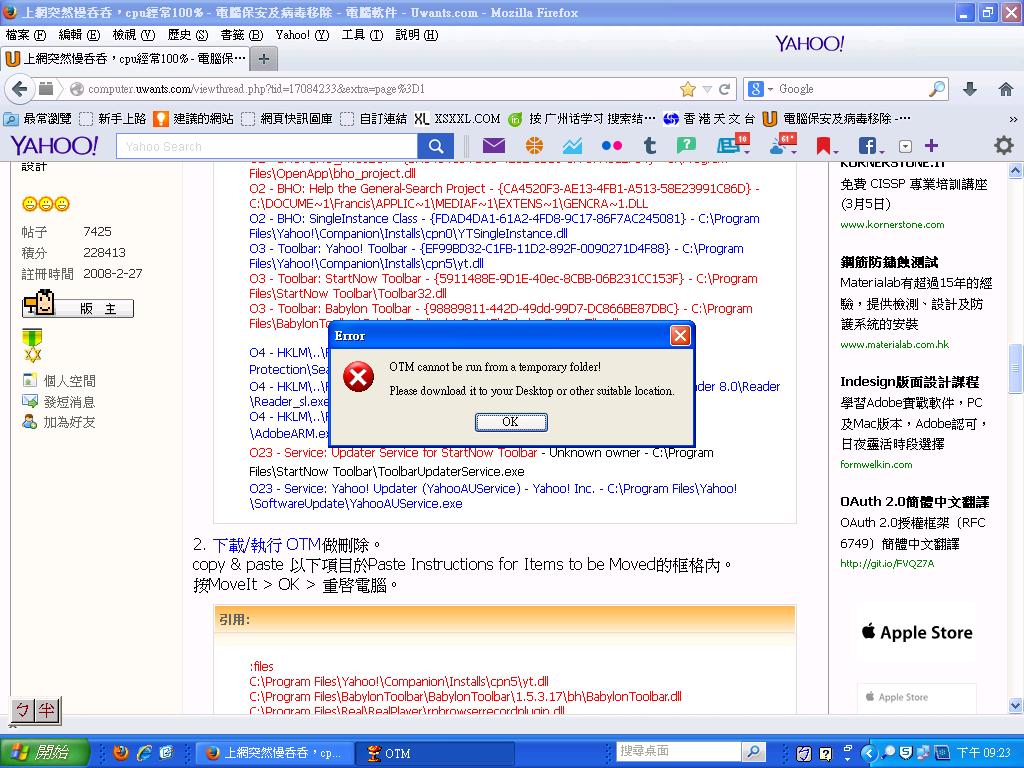Open the 歷史 (History) menu
This screenshot has width=1024, height=768.
click(x=187, y=35)
